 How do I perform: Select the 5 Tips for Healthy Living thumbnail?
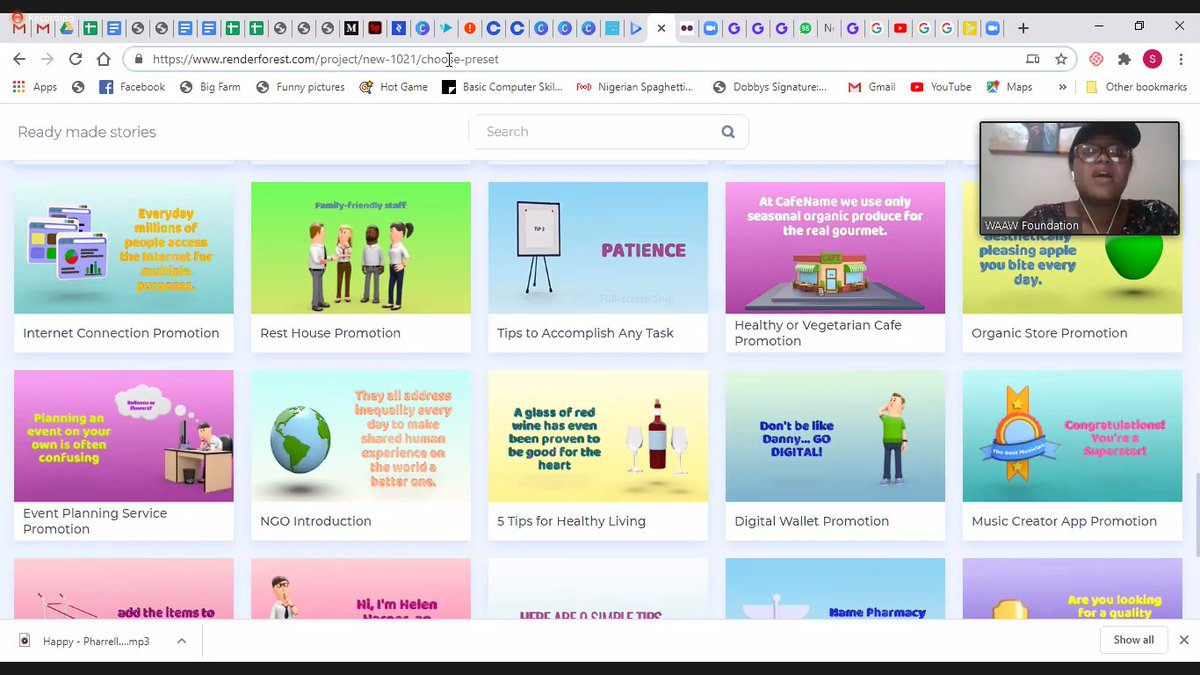(598, 436)
